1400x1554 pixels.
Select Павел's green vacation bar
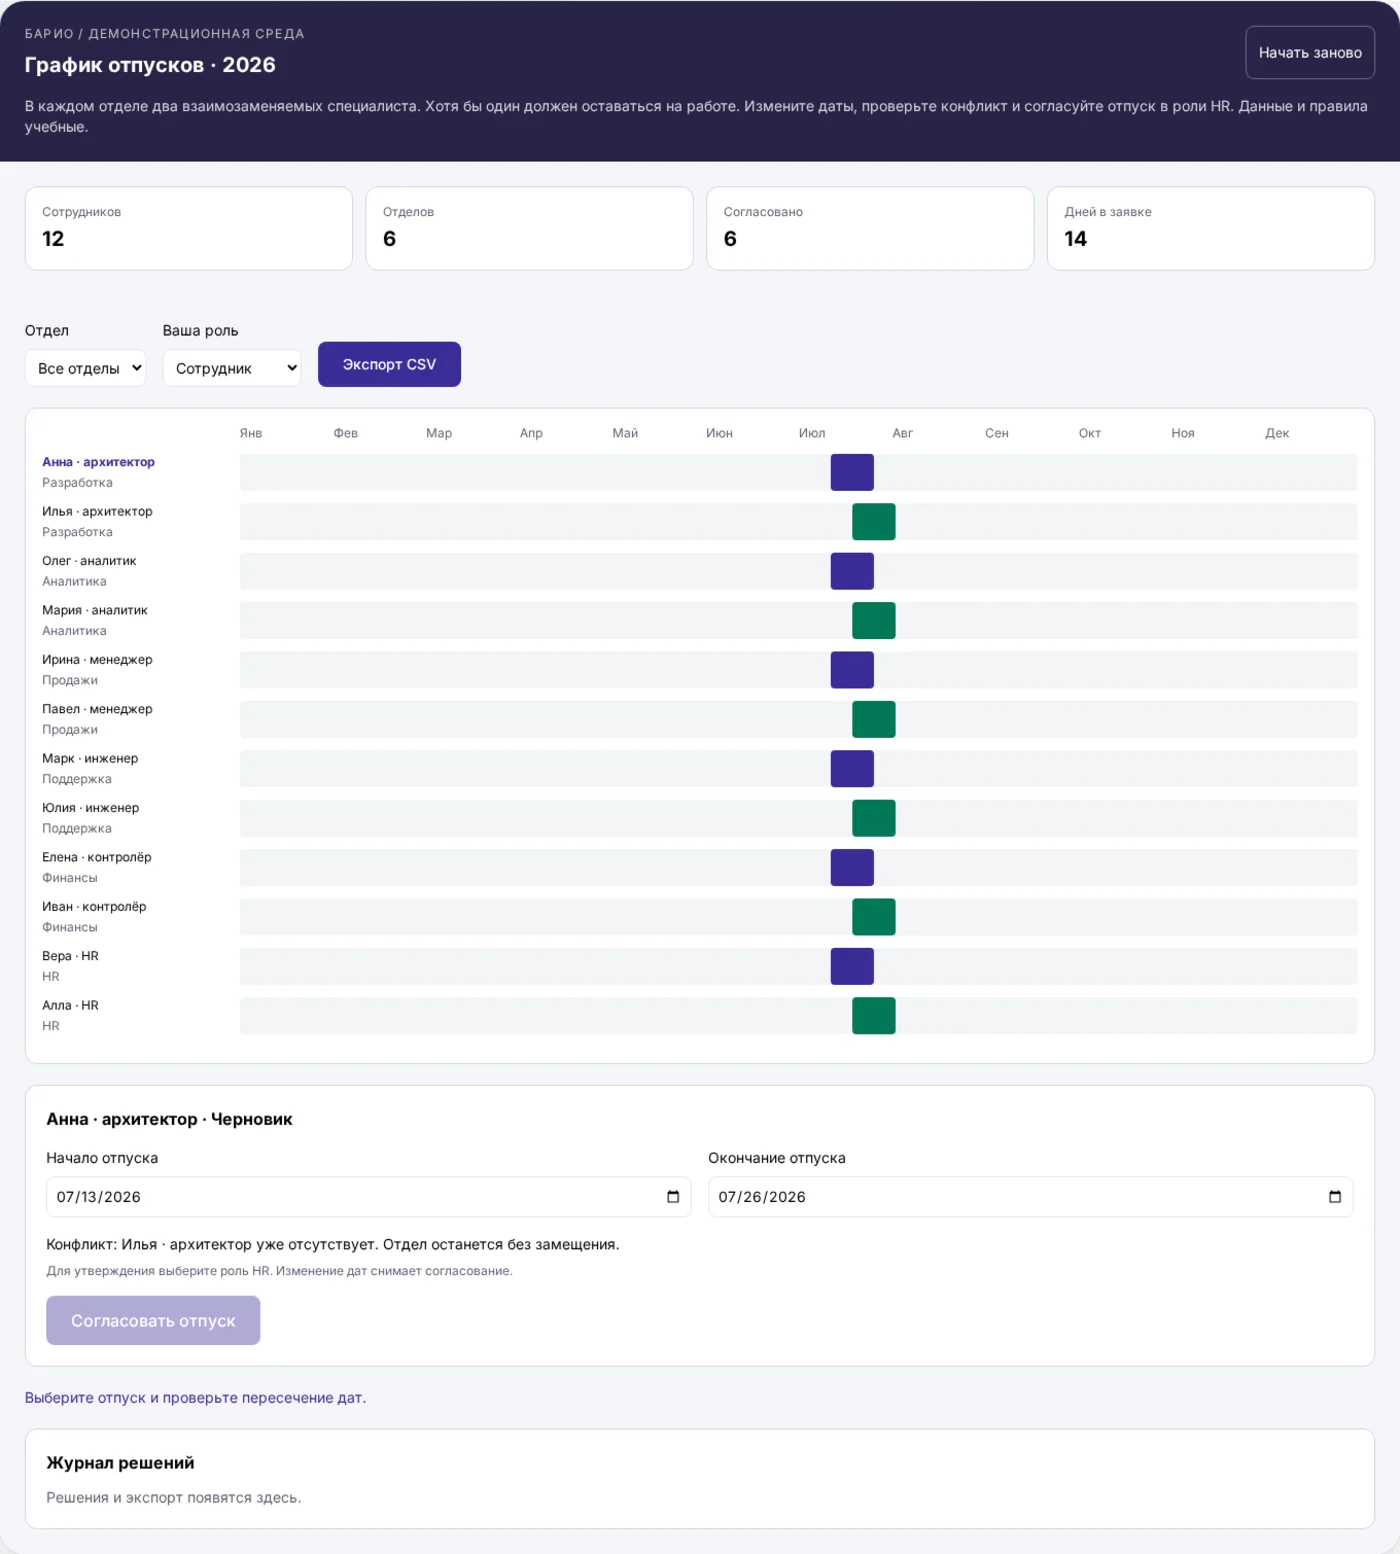click(x=874, y=720)
